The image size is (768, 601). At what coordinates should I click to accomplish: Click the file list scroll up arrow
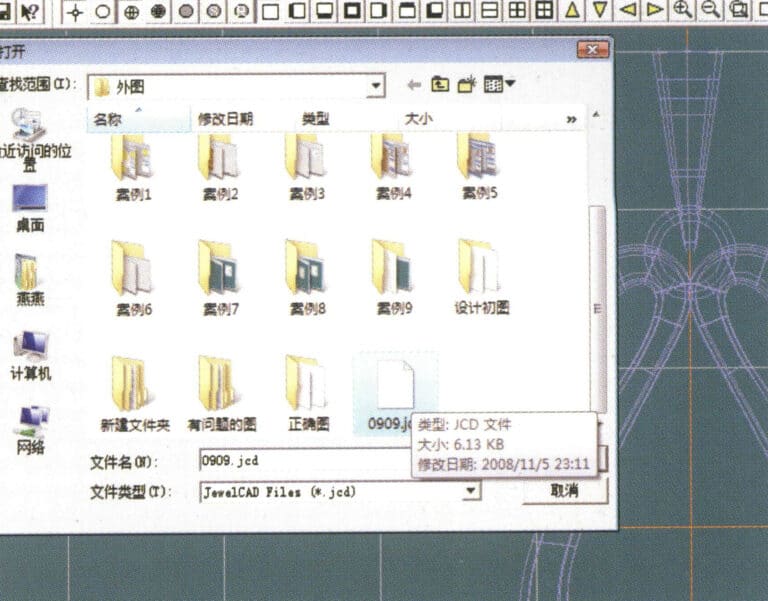click(x=596, y=115)
